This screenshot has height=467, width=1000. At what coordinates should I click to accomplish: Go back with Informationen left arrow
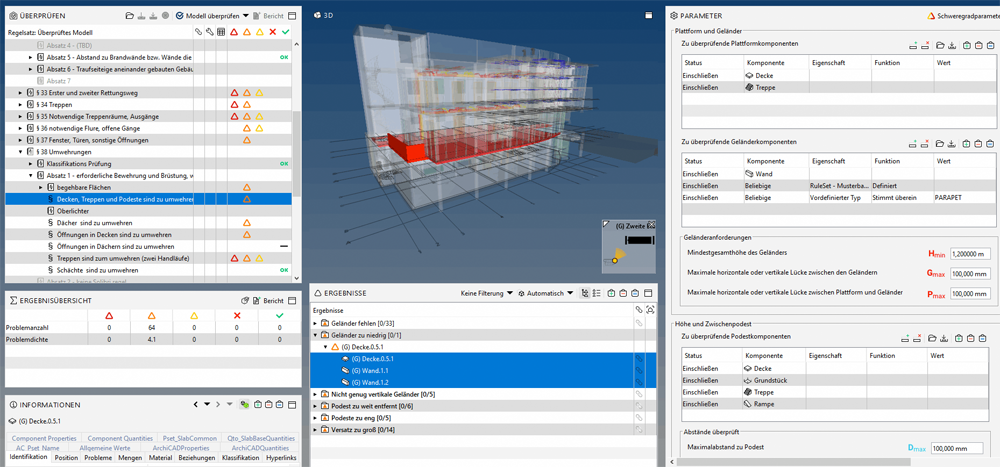point(197,404)
